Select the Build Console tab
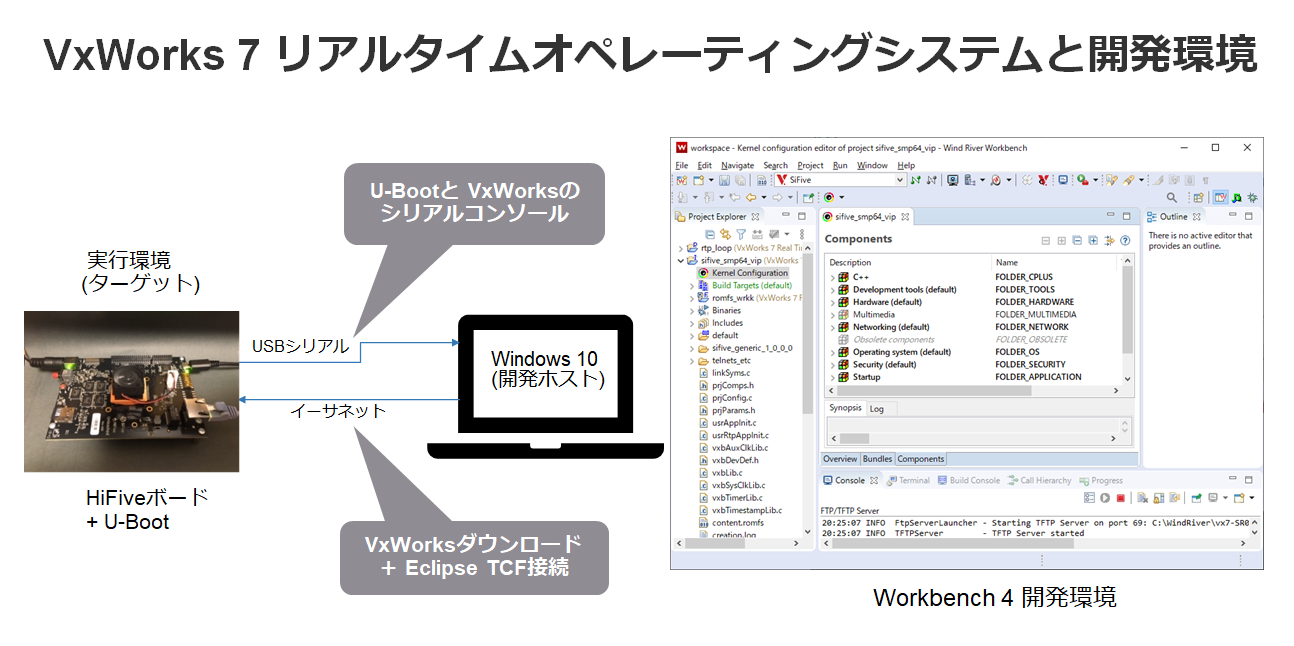Viewport: 1294px width, 646px height. click(x=968, y=481)
